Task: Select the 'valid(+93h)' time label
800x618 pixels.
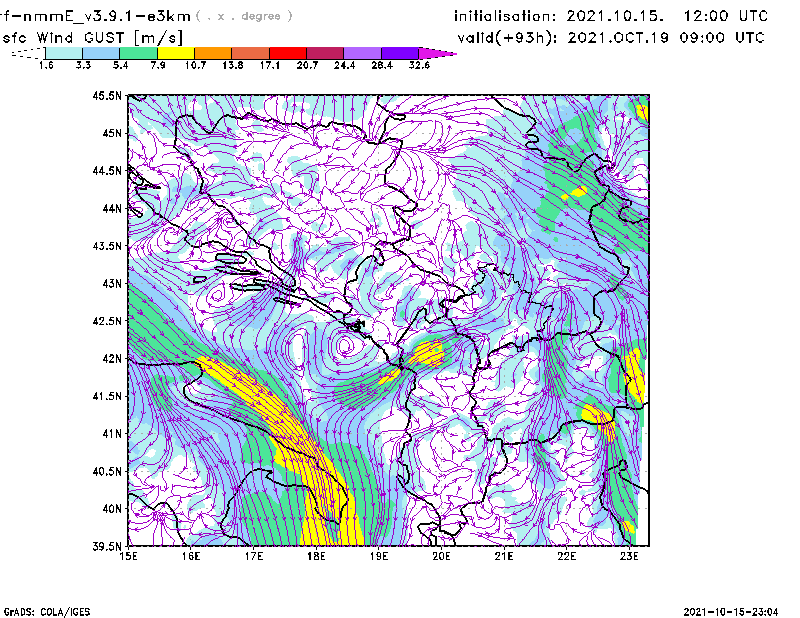Action: coord(508,38)
